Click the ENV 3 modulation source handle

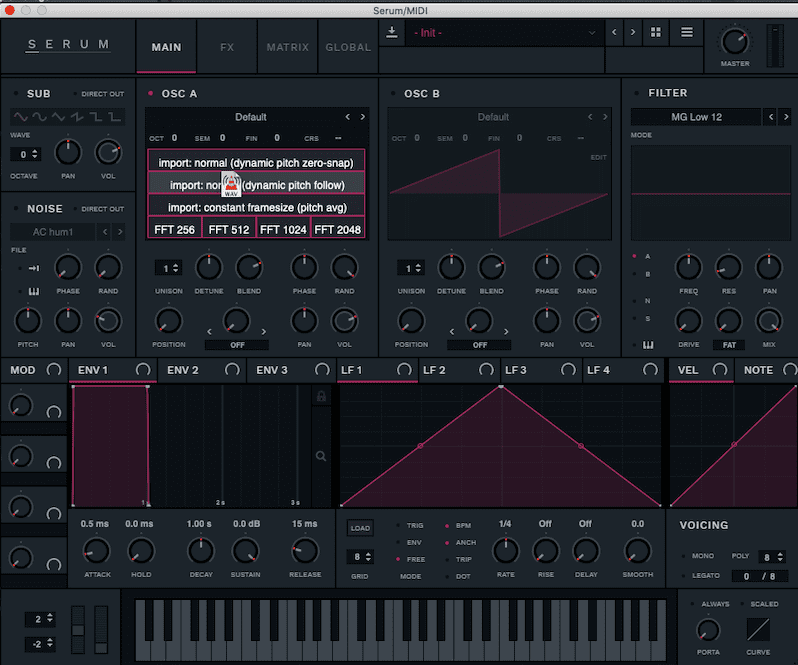point(322,370)
